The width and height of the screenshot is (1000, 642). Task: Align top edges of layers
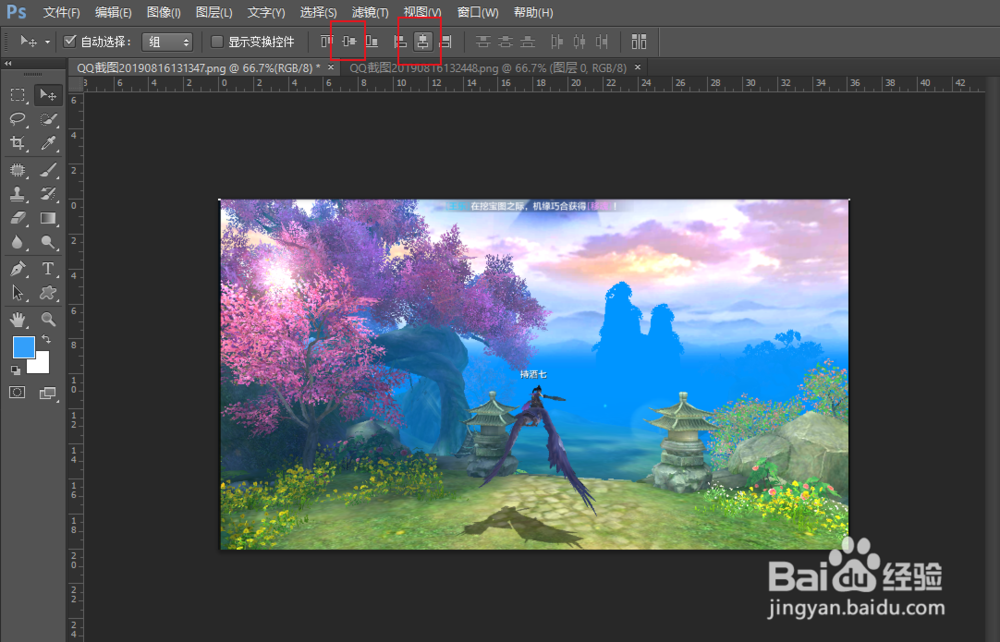coord(327,41)
